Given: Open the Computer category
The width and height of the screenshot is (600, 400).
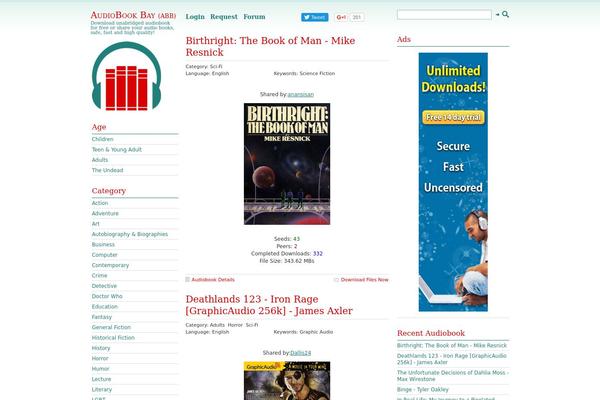Looking at the screenshot, I should pos(104,255).
